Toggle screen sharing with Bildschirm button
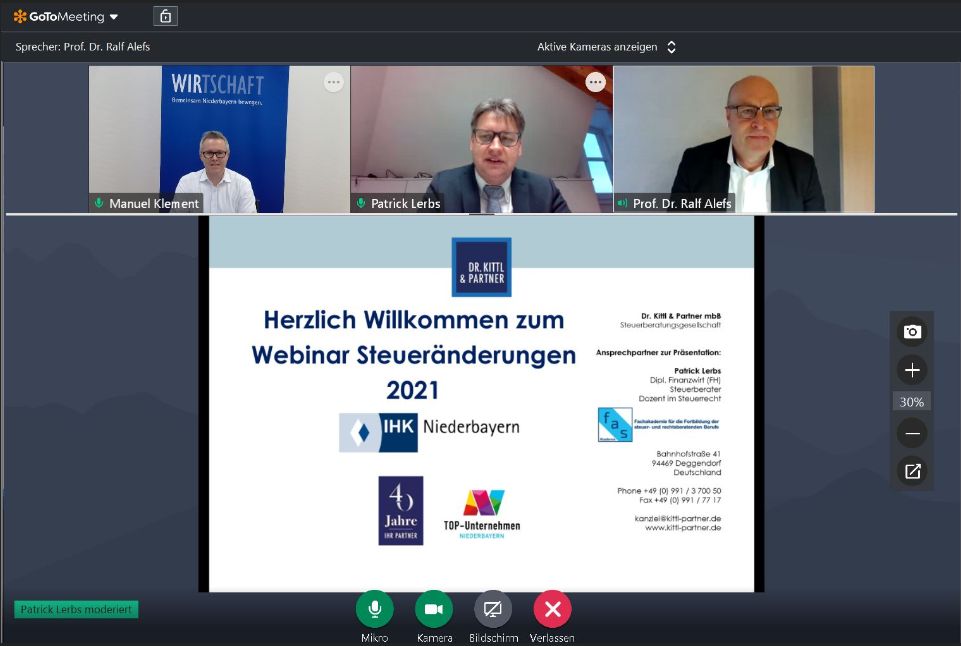 (x=492, y=609)
